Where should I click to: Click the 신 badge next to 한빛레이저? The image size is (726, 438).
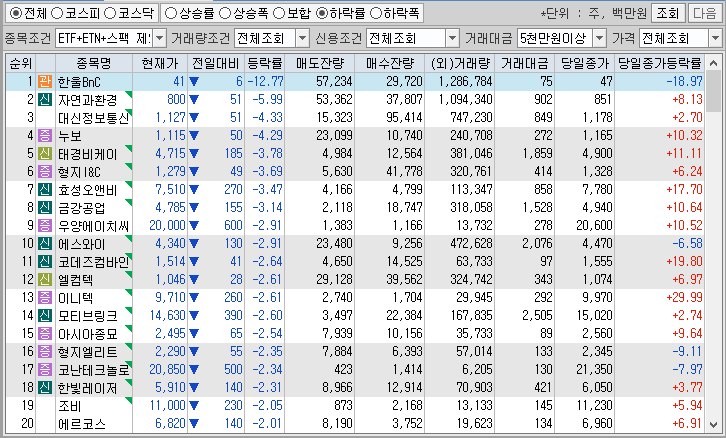coord(45,388)
